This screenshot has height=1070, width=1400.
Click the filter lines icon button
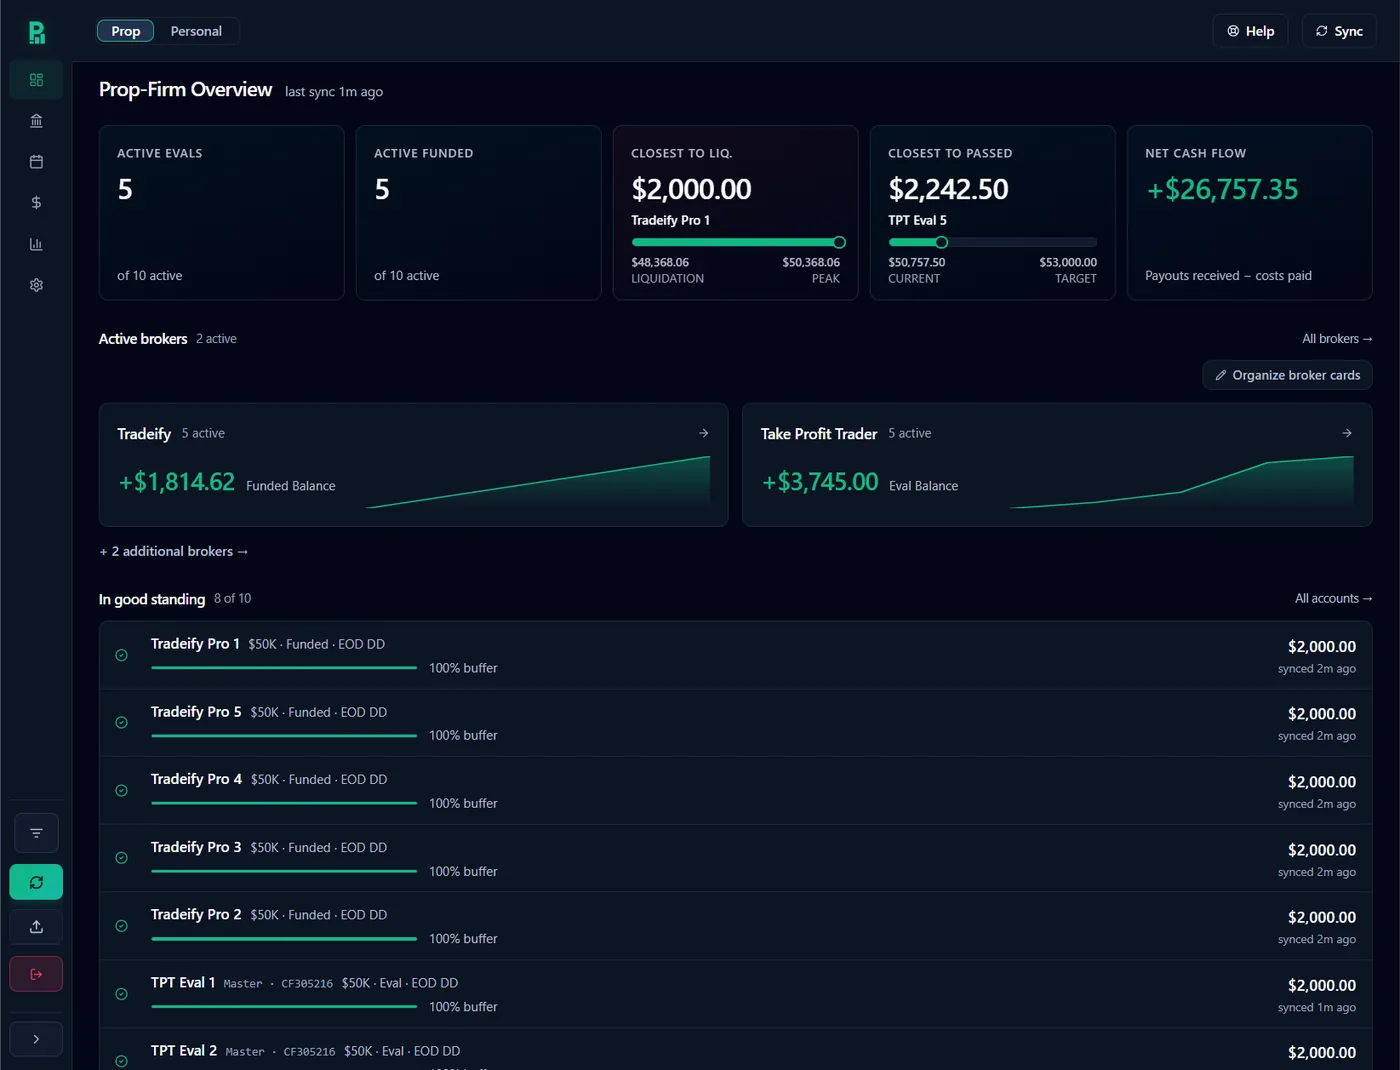[x=36, y=833]
